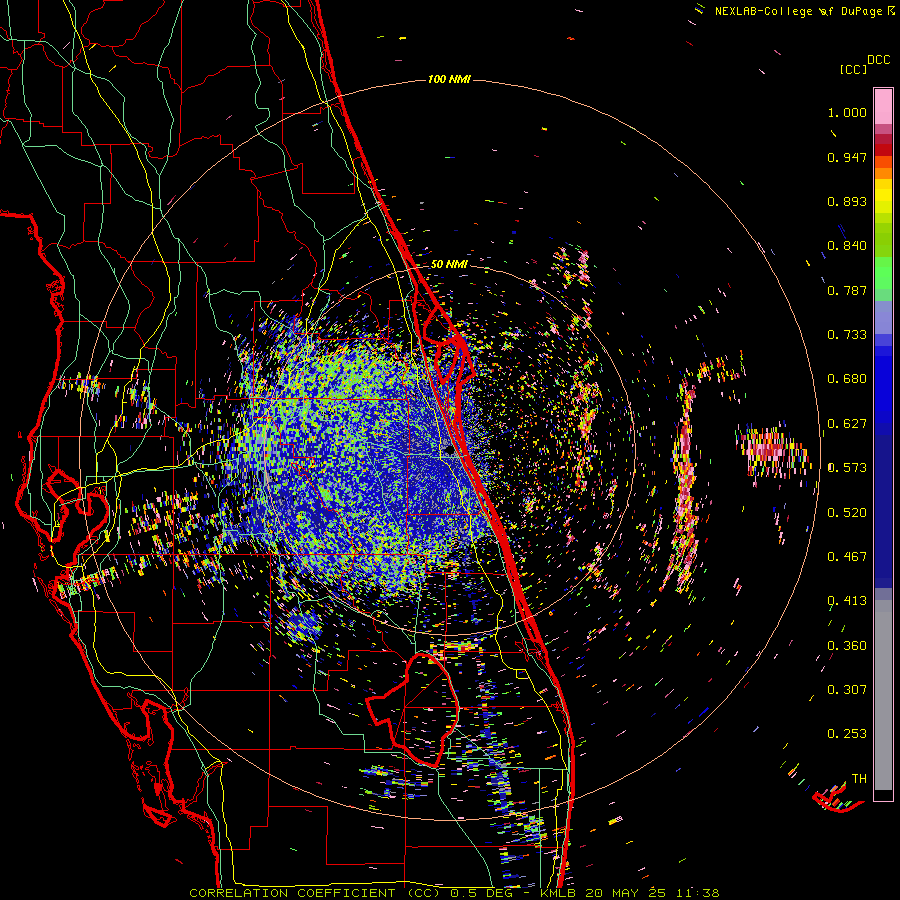Select the 0.467 scale value
Viewport: 900px width, 900px height.
point(847,557)
